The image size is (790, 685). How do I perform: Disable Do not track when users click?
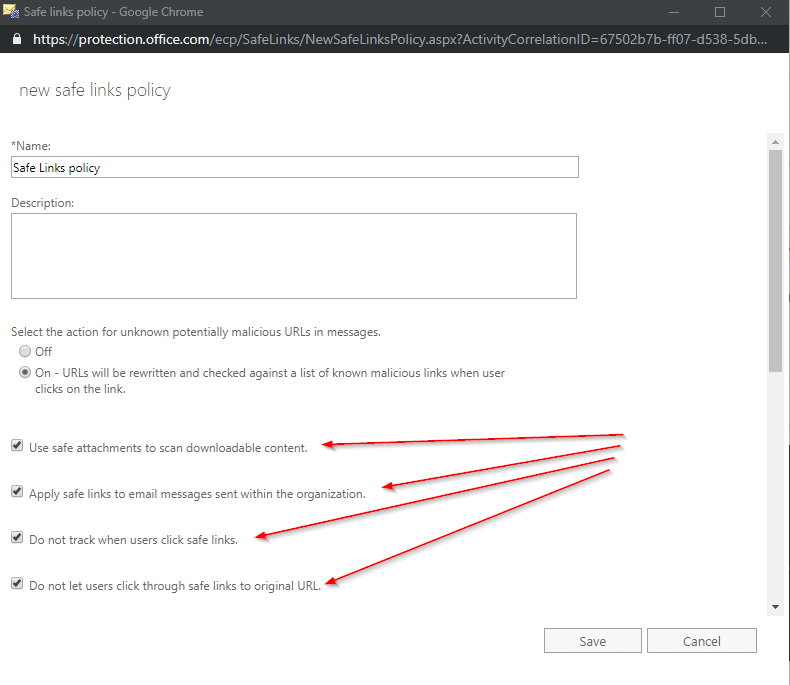pyautogui.click(x=17, y=538)
